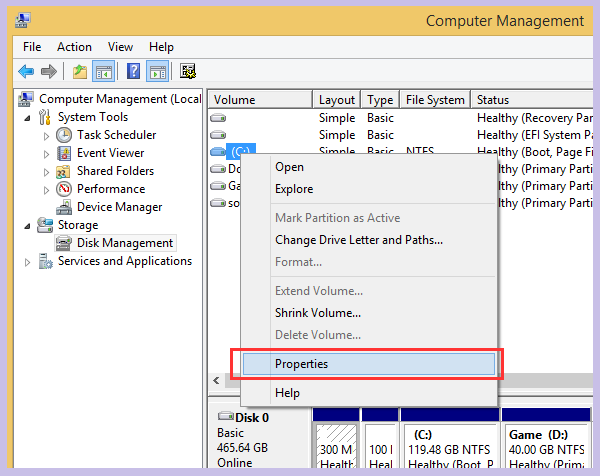Toggle the Show/Hide Console Tree icon
Screen dimensions: 600x476
(x=103, y=72)
